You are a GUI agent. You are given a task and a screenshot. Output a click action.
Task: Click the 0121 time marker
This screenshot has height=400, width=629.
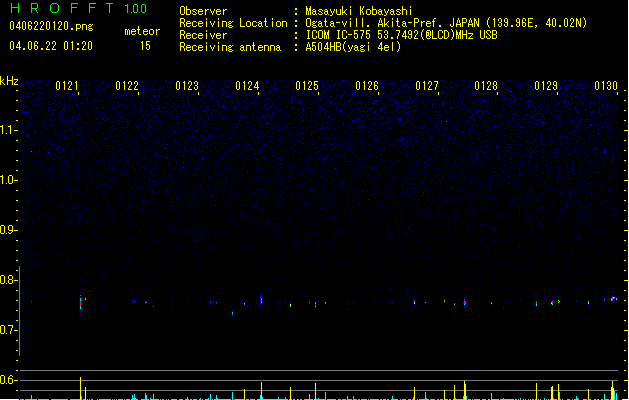point(67,86)
